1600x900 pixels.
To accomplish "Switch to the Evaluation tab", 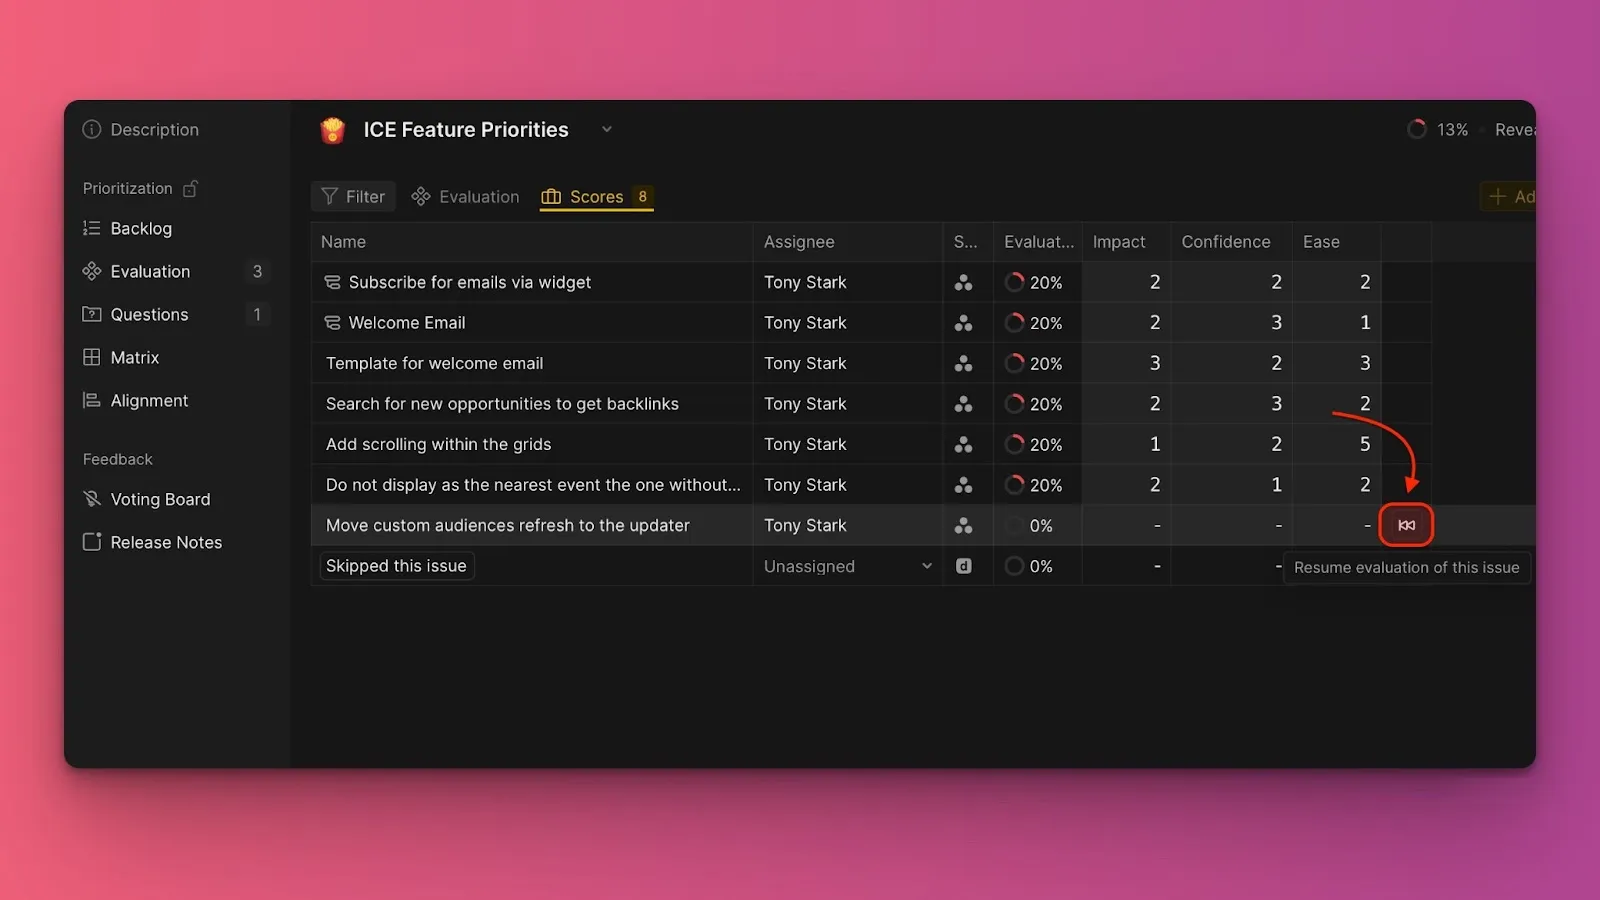I will pos(466,197).
